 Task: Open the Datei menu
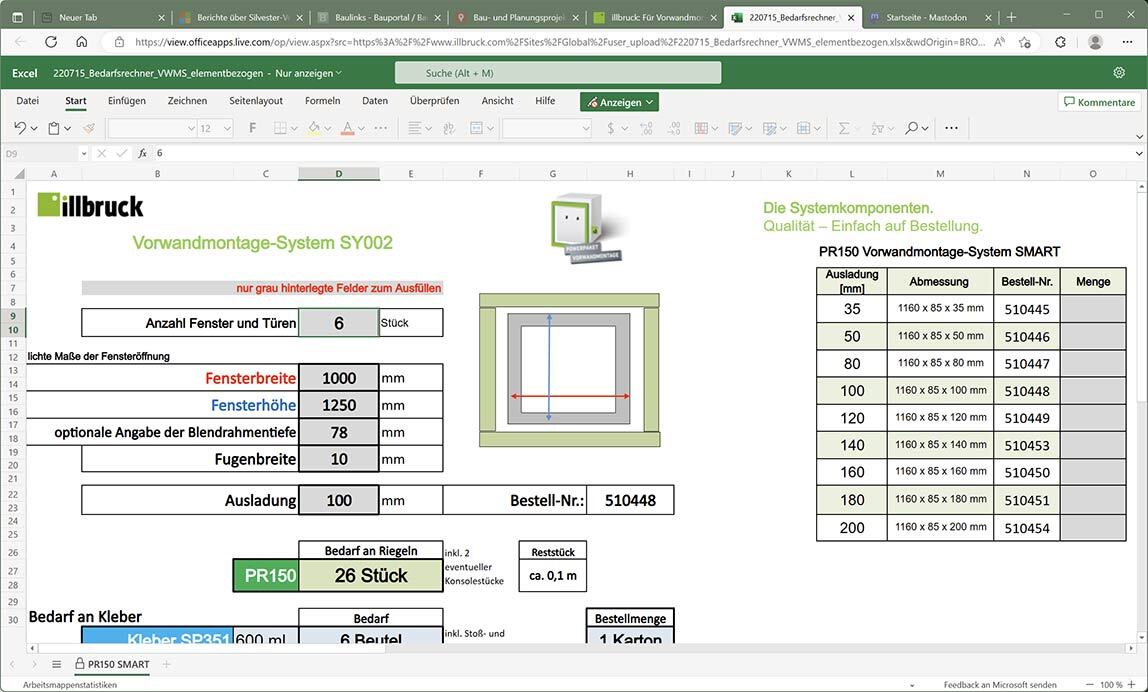click(x=28, y=101)
